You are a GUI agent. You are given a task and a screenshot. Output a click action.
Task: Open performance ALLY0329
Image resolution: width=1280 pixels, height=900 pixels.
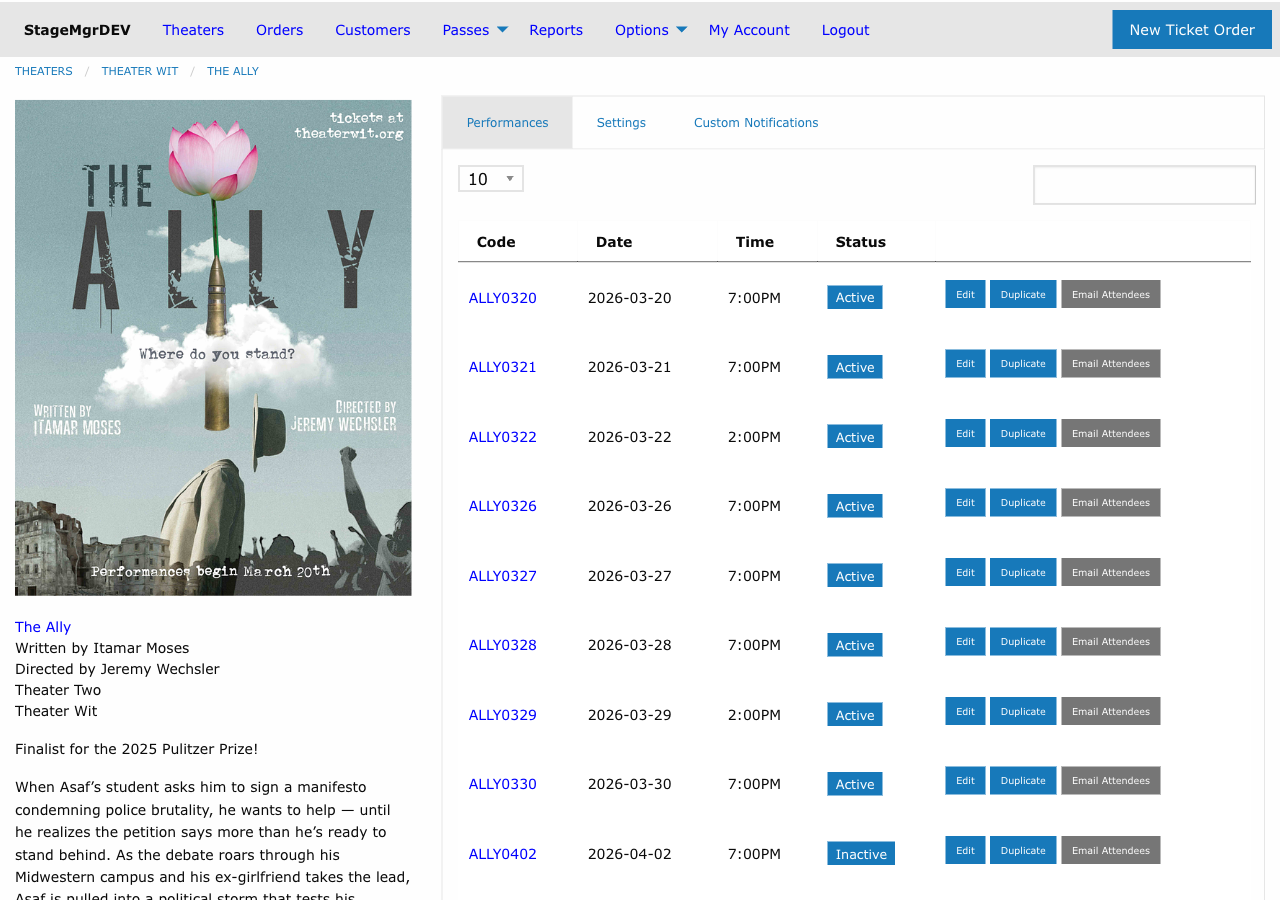point(503,715)
